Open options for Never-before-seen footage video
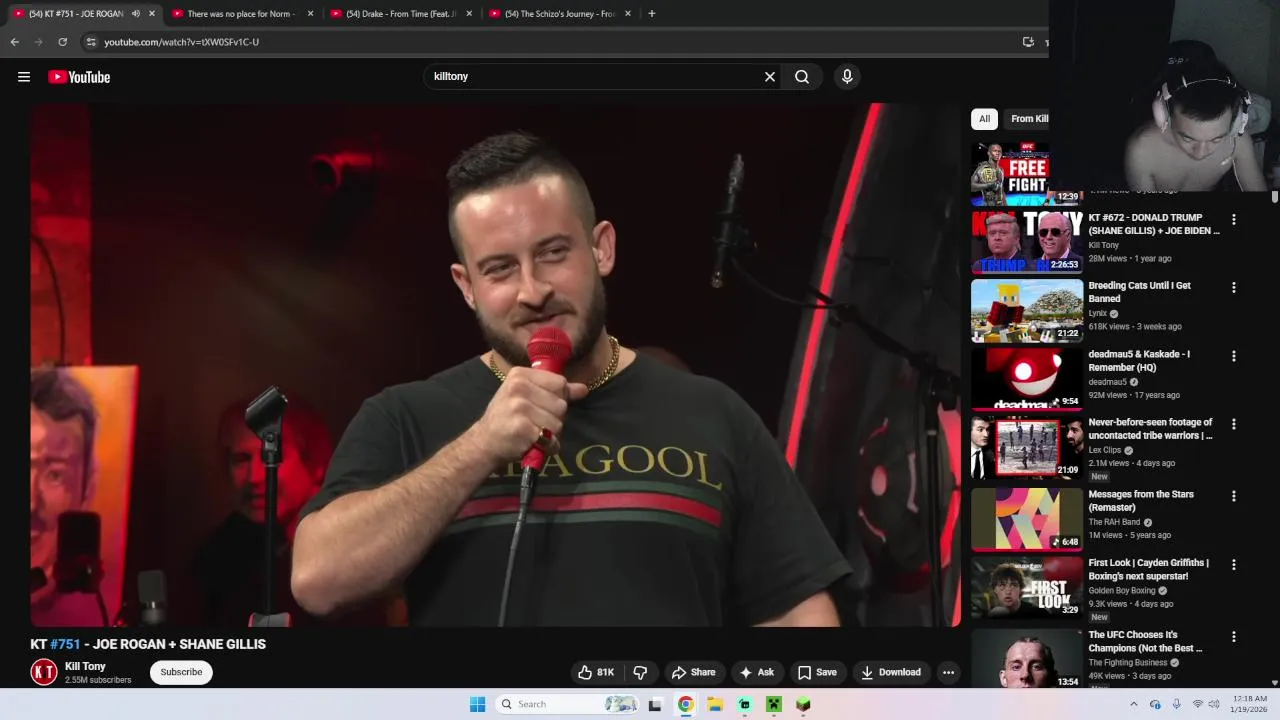Image resolution: width=1280 pixels, height=720 pixels. pos(1233,424)
